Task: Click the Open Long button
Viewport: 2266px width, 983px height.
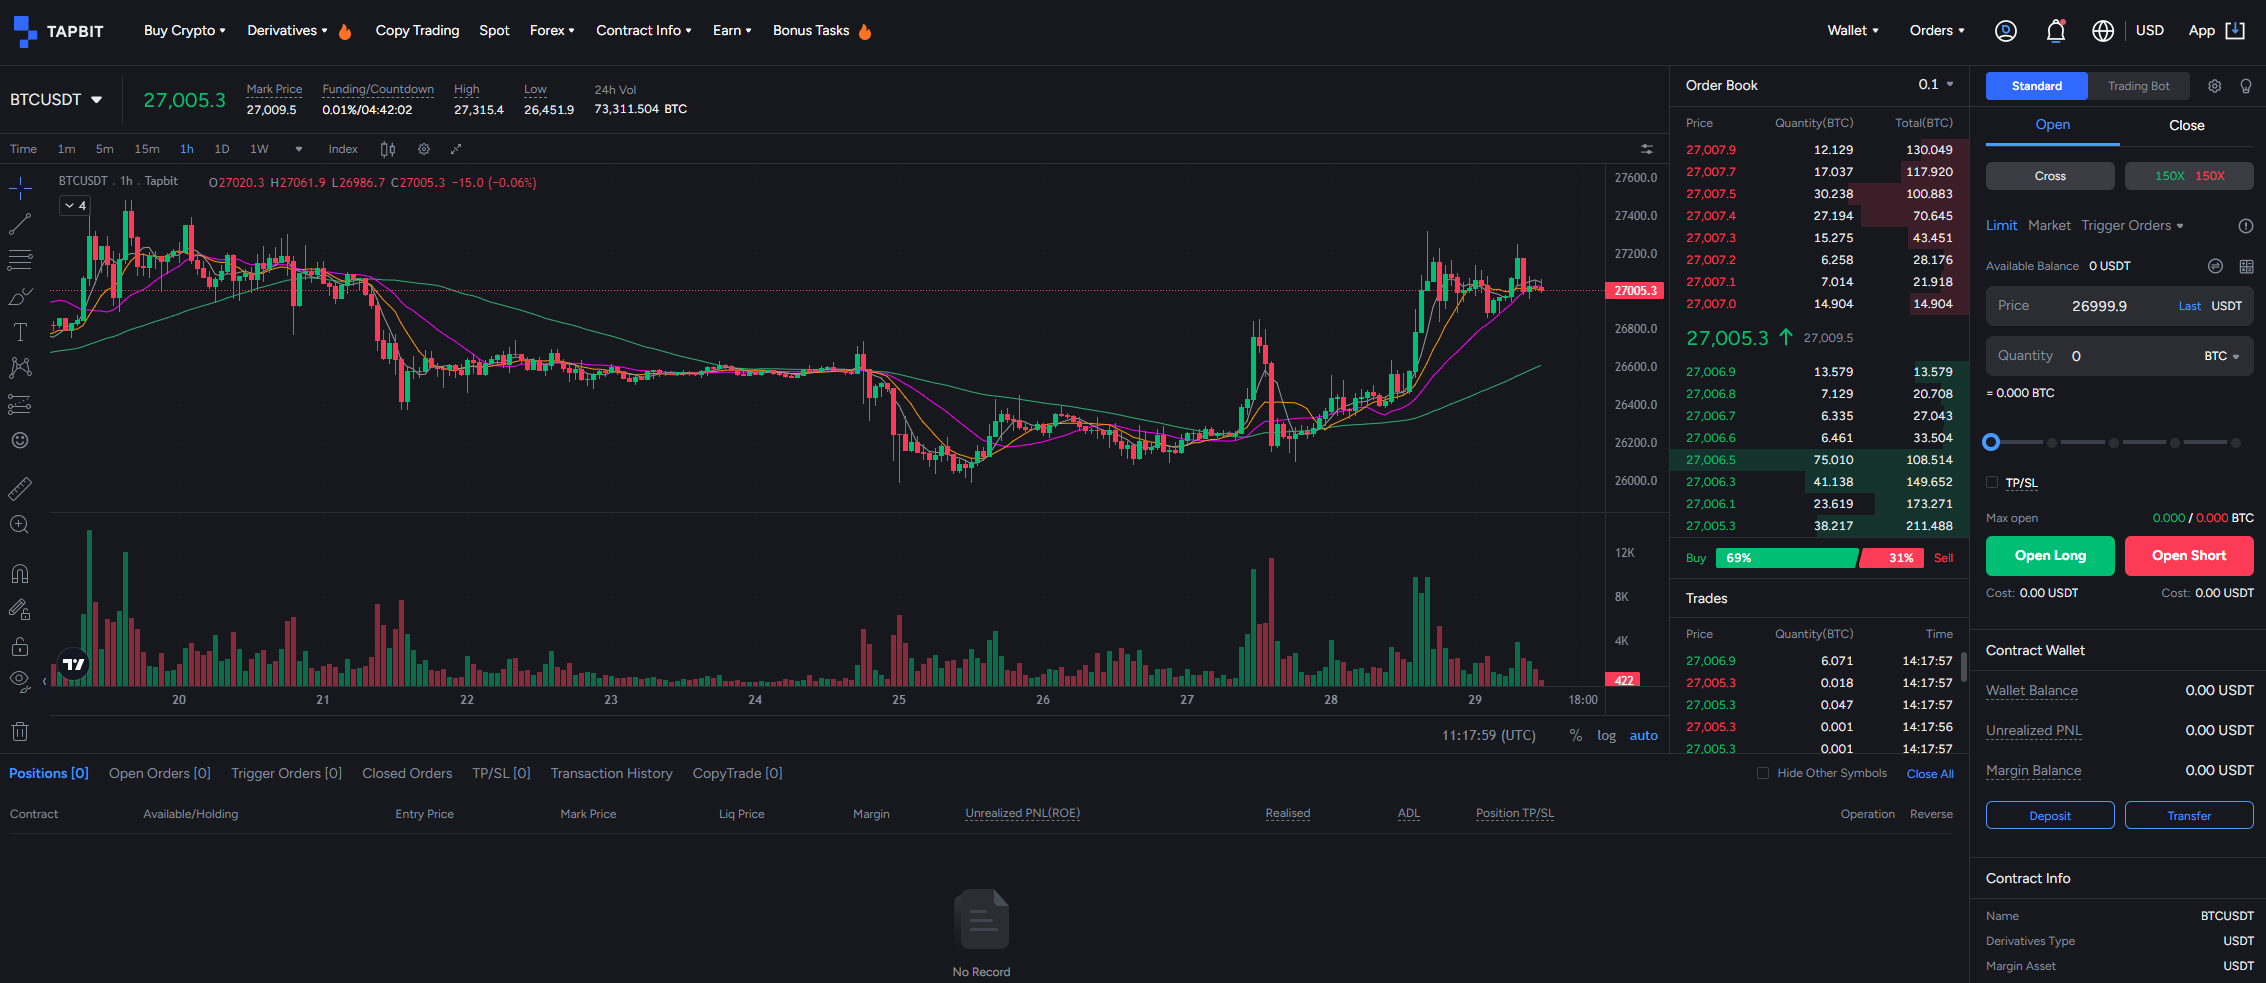Action: pos(2050,556)
